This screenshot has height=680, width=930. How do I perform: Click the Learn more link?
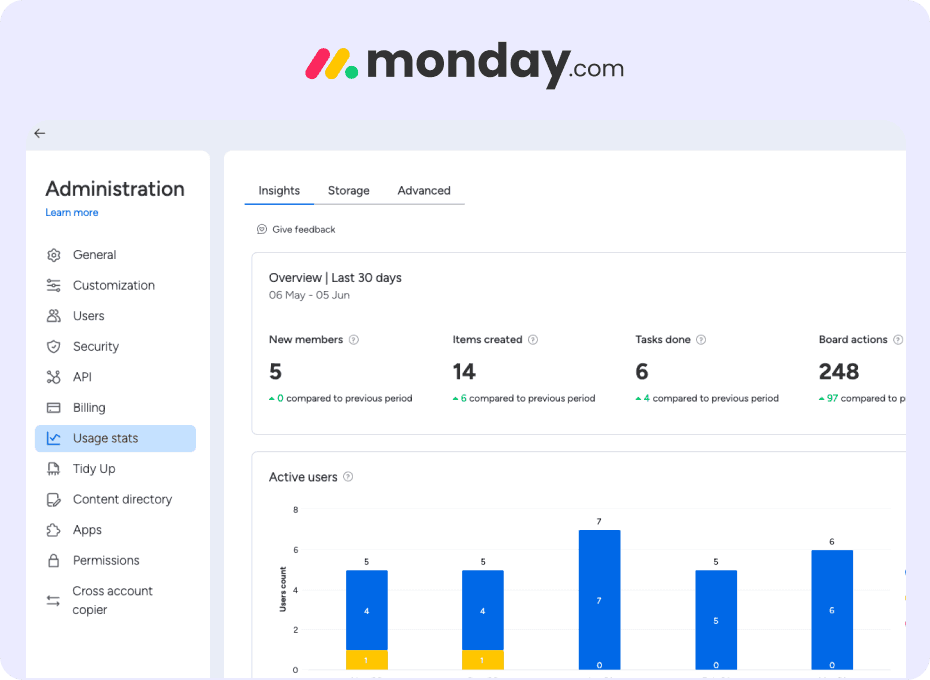click(x=72, y=212)
